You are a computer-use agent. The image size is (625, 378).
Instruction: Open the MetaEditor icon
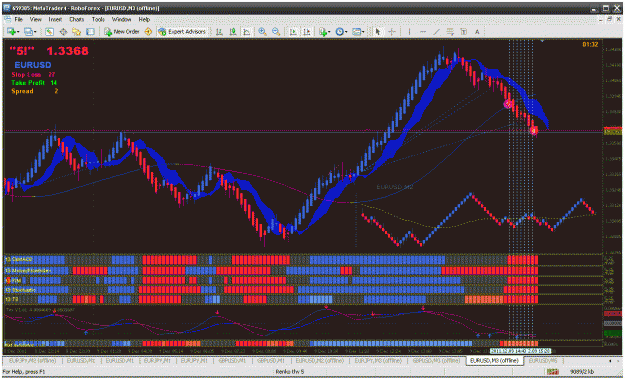click(x=148, y=32)
